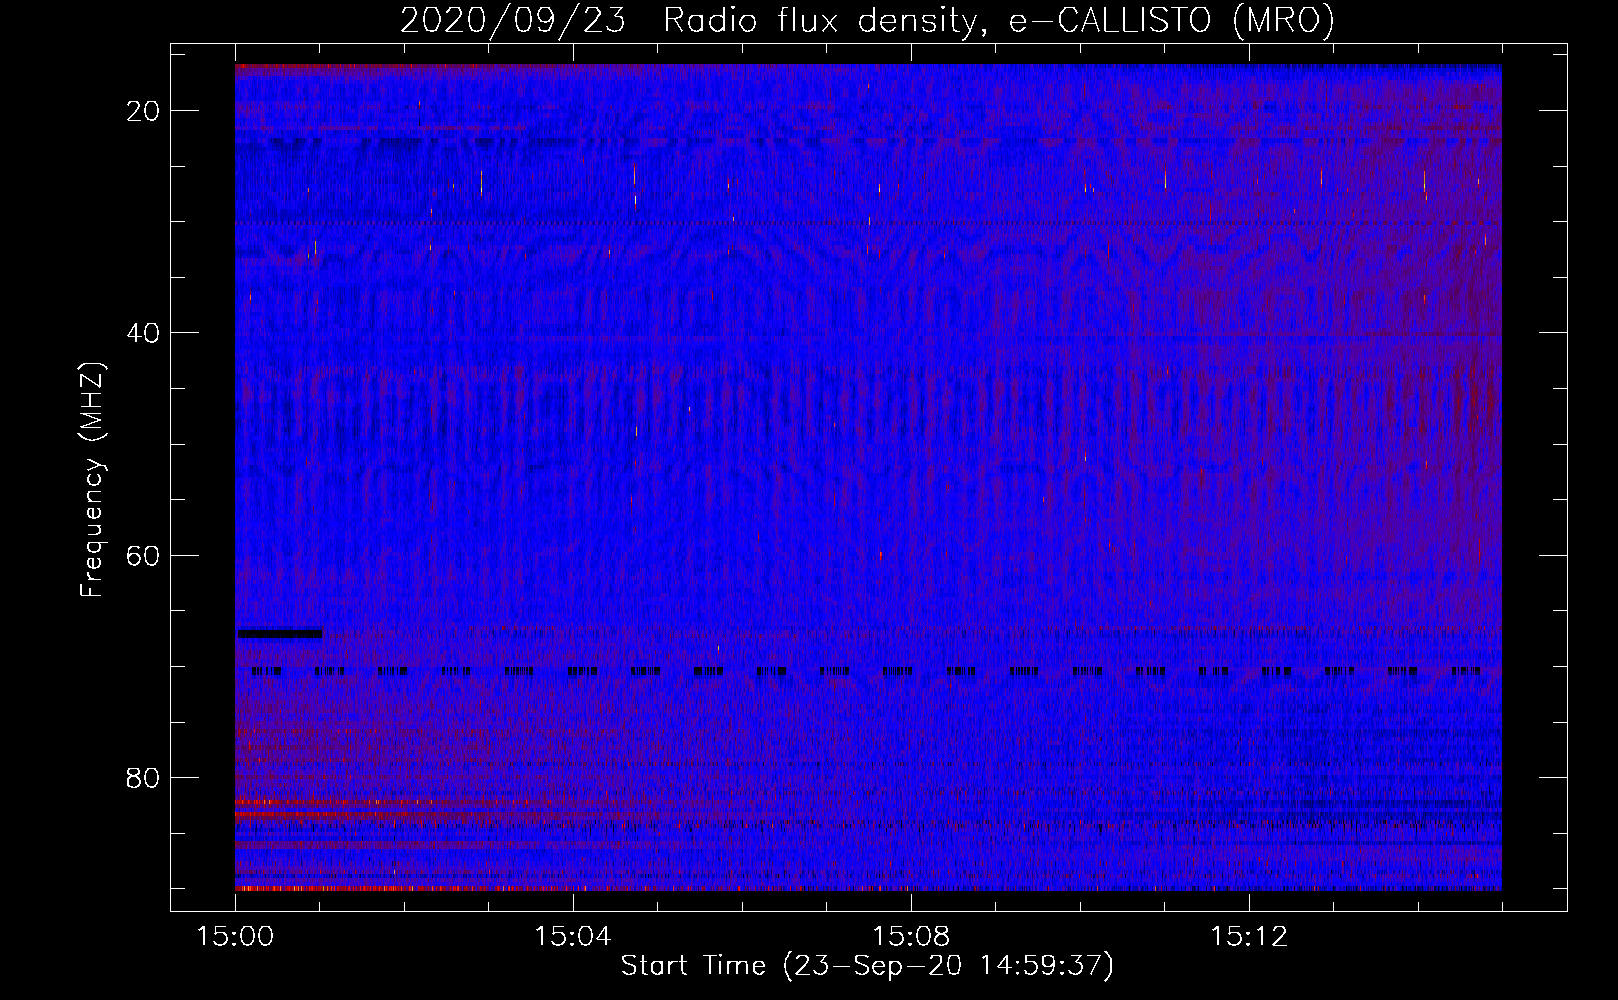
Task: Click the 20 MHz frequency tick label
Action: coord(143,111)
